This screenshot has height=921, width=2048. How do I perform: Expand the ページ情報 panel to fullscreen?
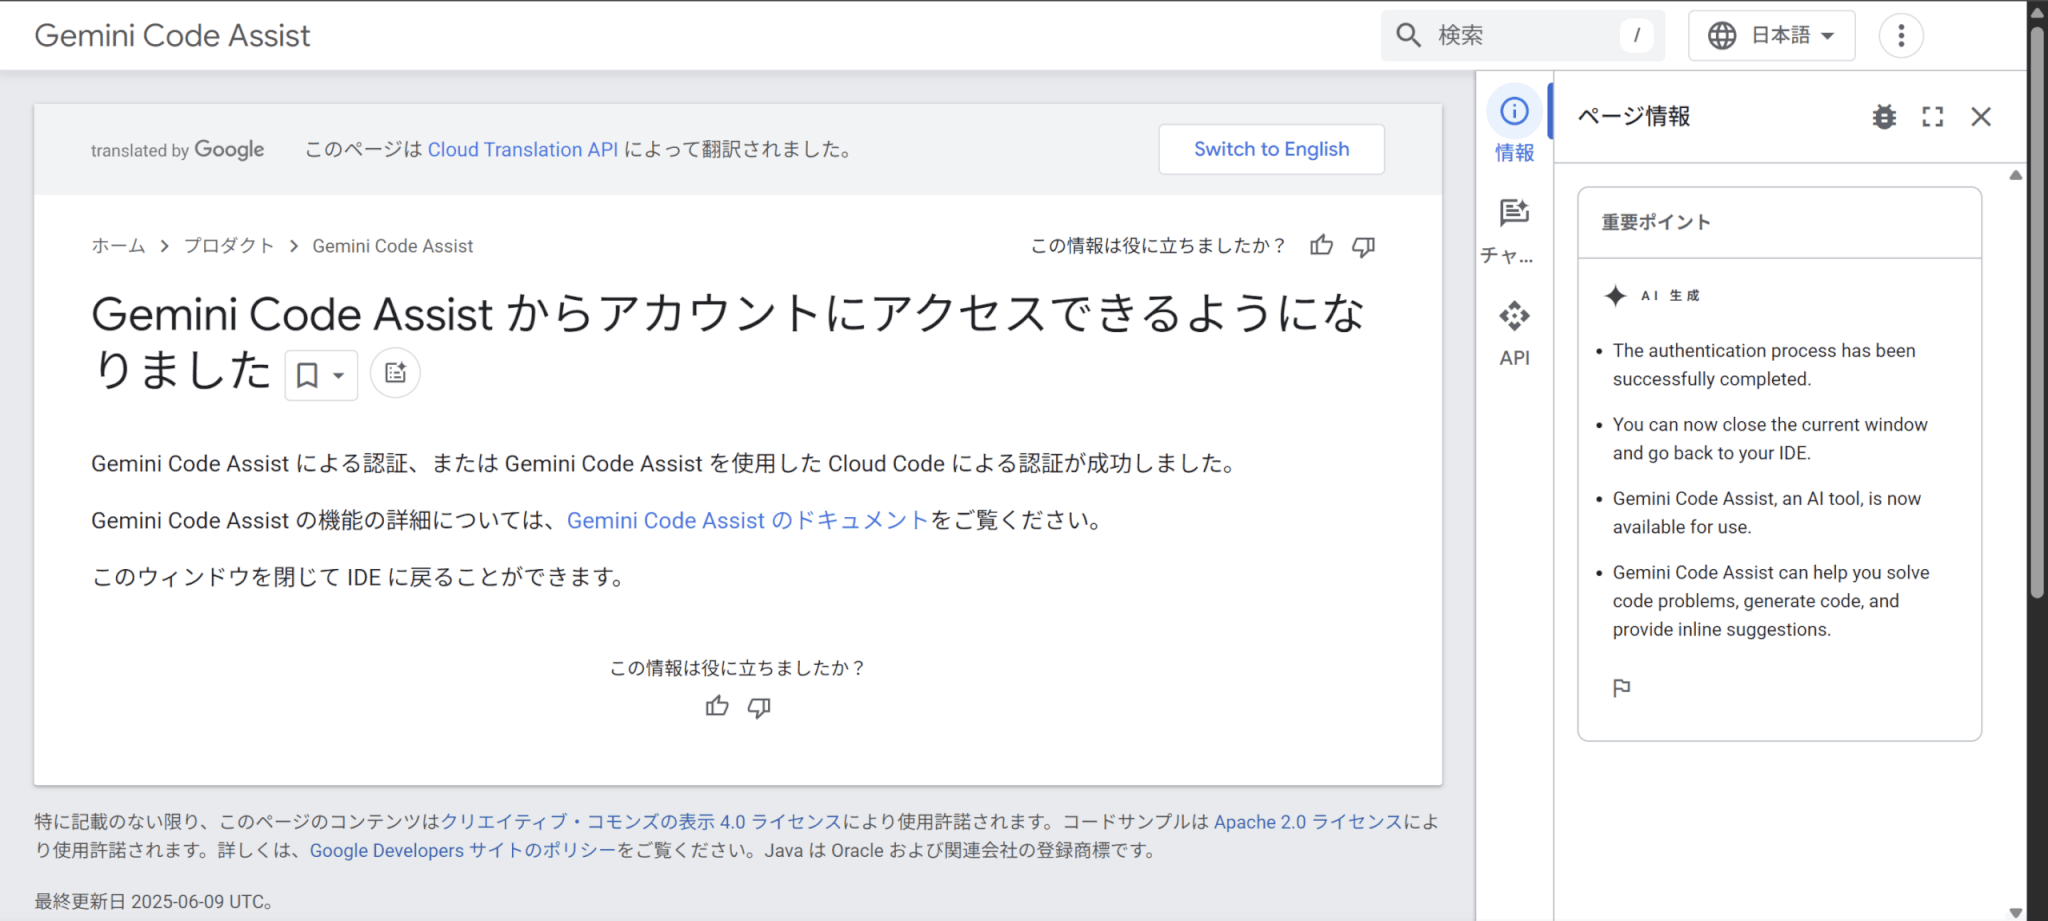(x=1933, y=117)
